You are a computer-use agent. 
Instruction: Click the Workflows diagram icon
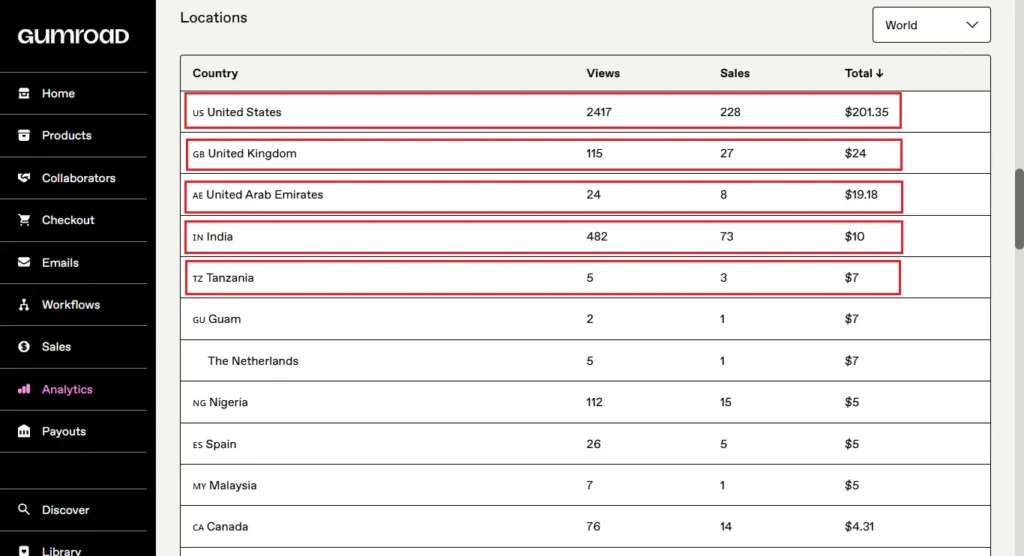click(24, 305)
